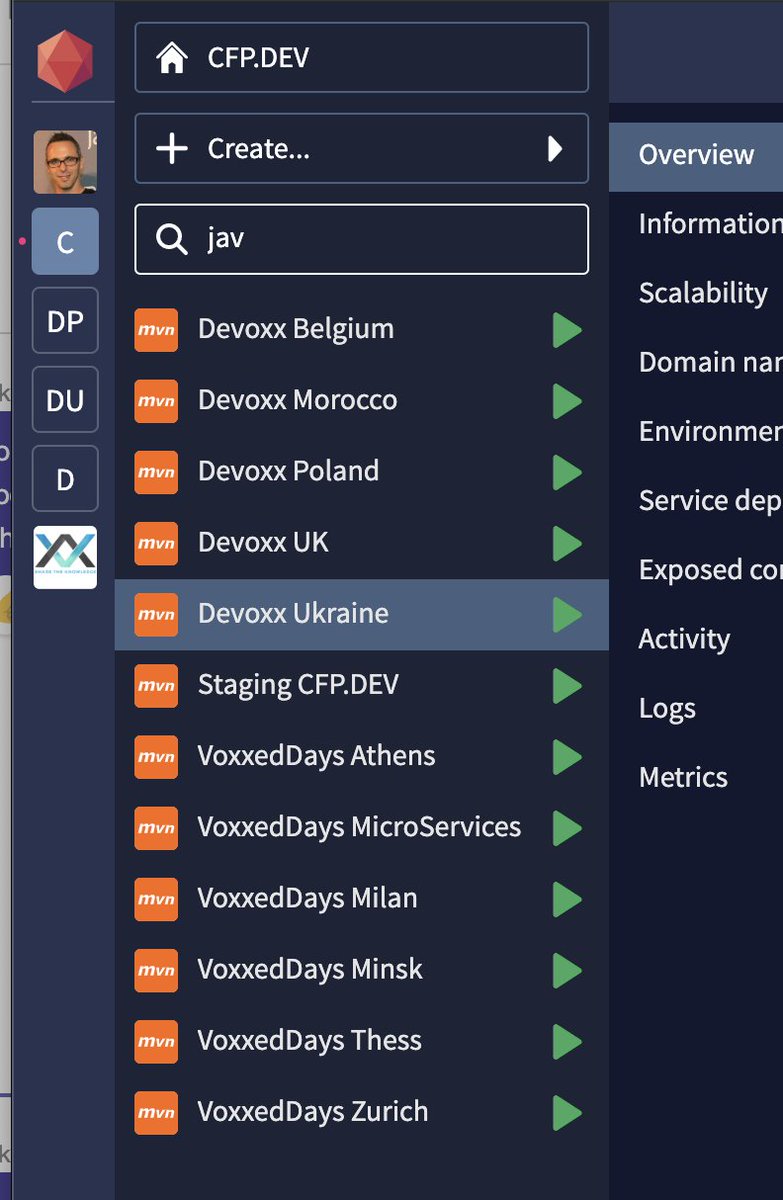Open the Devoxx Poland application
Screen dimensions: 783x1200
[x=362, y=471]
